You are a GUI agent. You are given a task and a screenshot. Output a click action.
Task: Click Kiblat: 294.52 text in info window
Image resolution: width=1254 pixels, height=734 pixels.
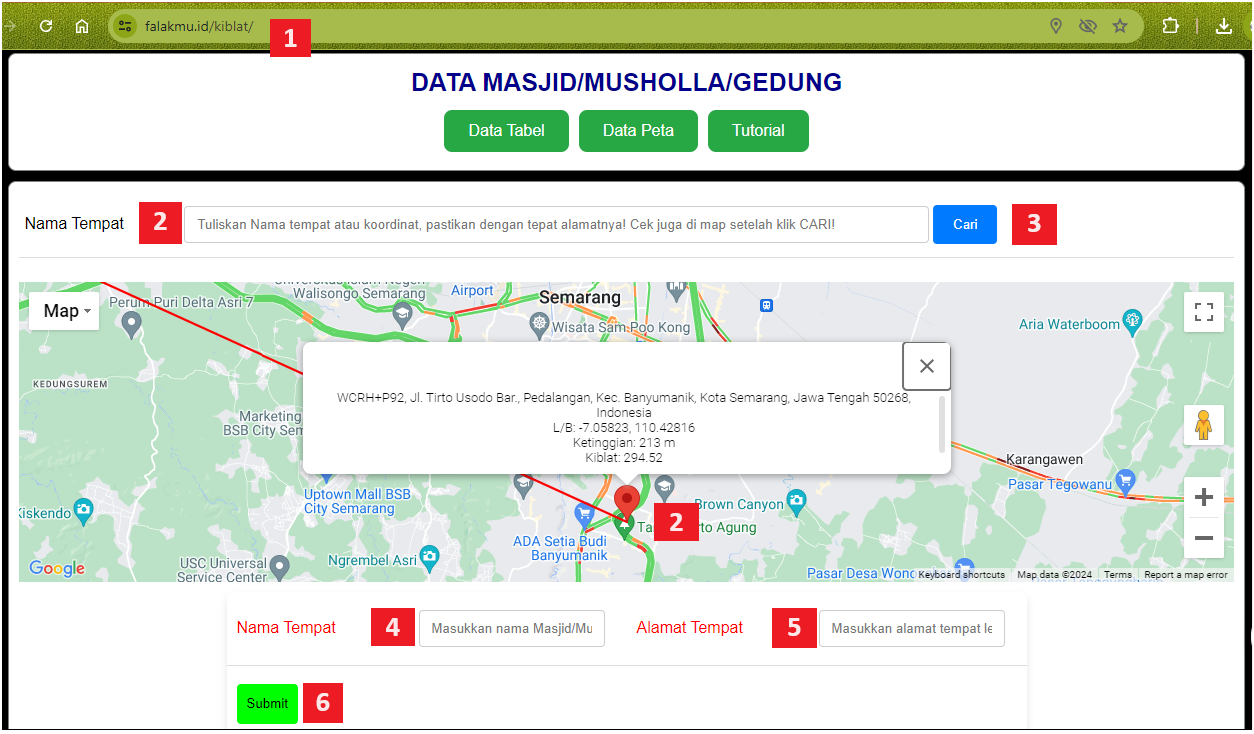pyautogui.click(x=624, y=458)
